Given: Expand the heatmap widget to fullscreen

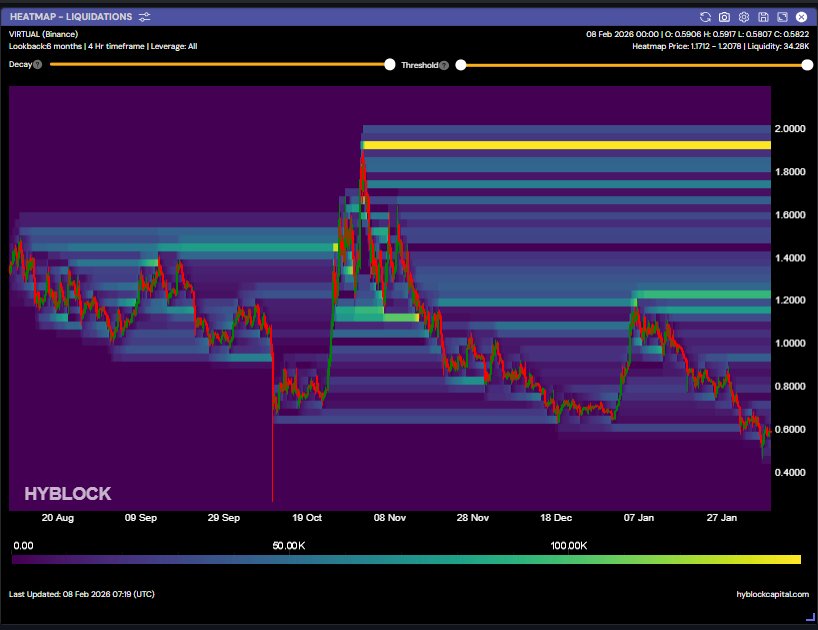Looking at the screenshot, I should coord(782,17).
